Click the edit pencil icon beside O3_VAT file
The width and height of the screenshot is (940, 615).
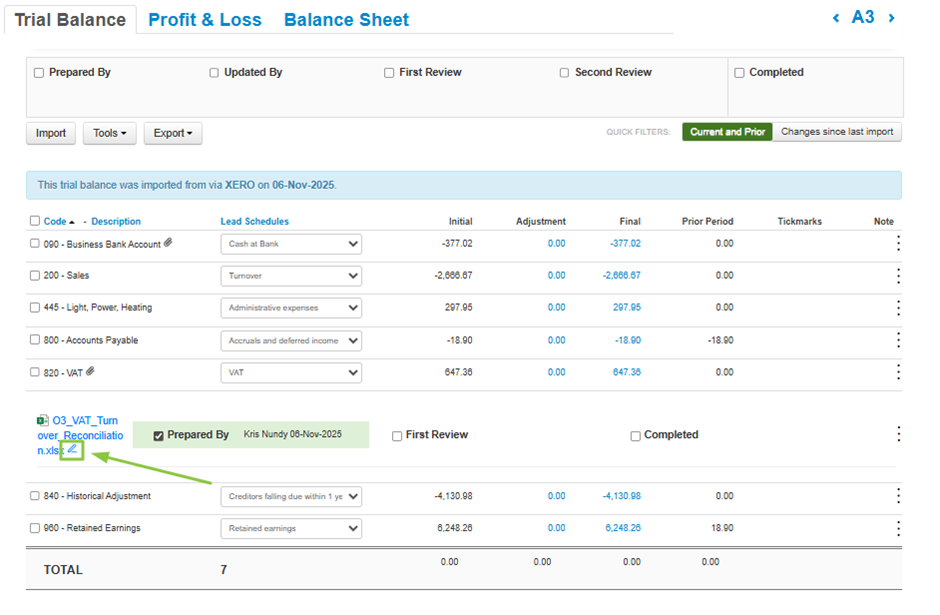tap(72, 451)
